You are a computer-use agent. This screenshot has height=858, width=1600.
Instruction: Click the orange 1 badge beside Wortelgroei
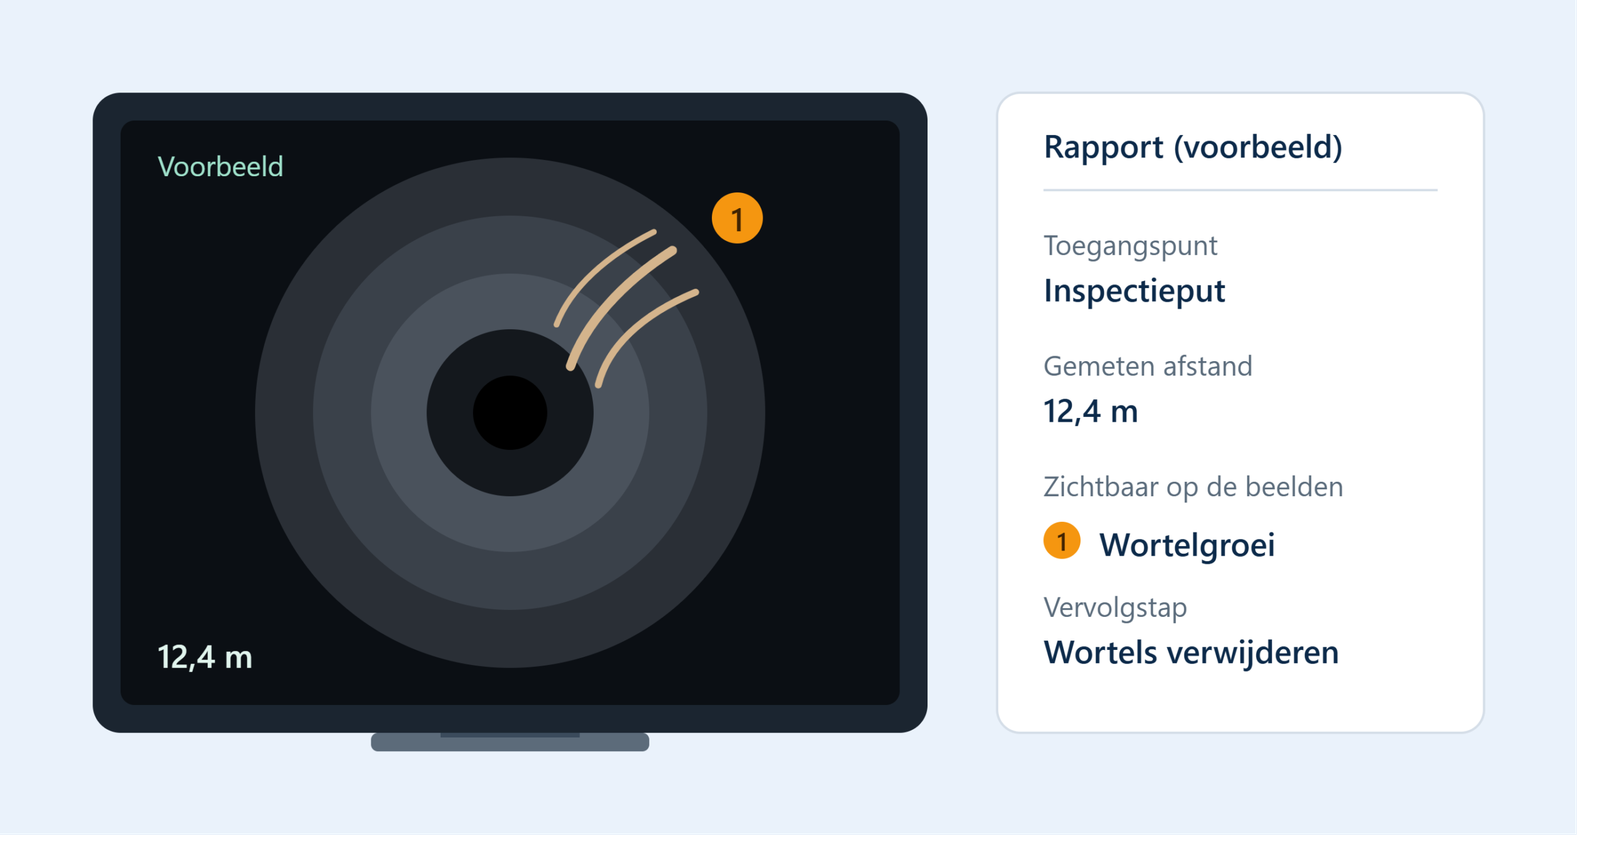(1062, 541)
